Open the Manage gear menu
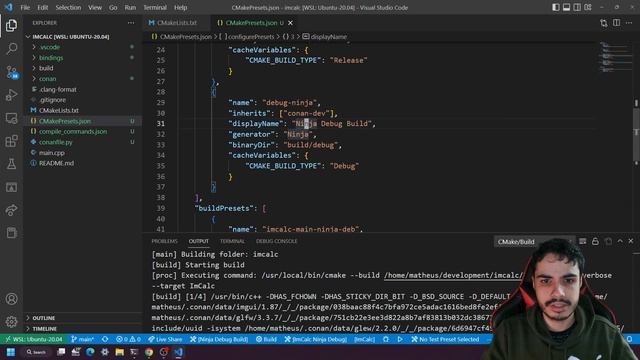Screen dimensions: 640x360 click(11, 322)
